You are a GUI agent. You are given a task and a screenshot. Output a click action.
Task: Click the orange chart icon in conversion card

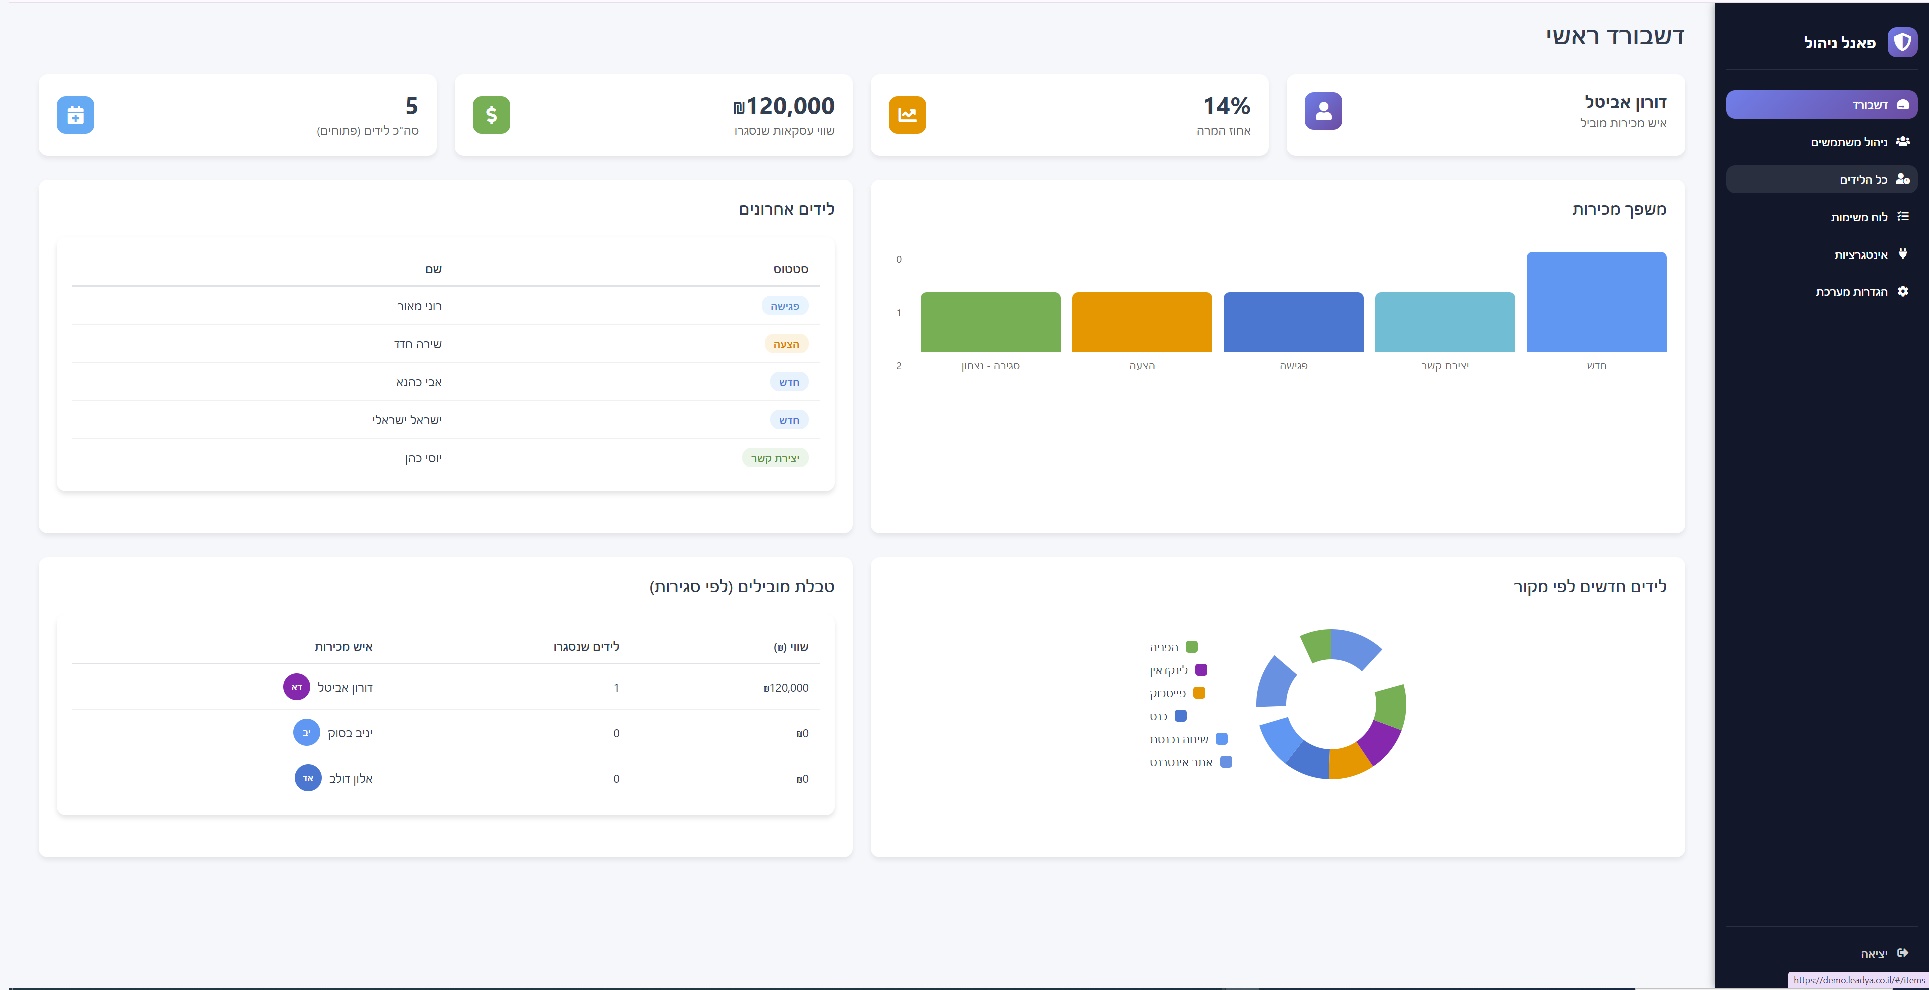pos(907,115)
